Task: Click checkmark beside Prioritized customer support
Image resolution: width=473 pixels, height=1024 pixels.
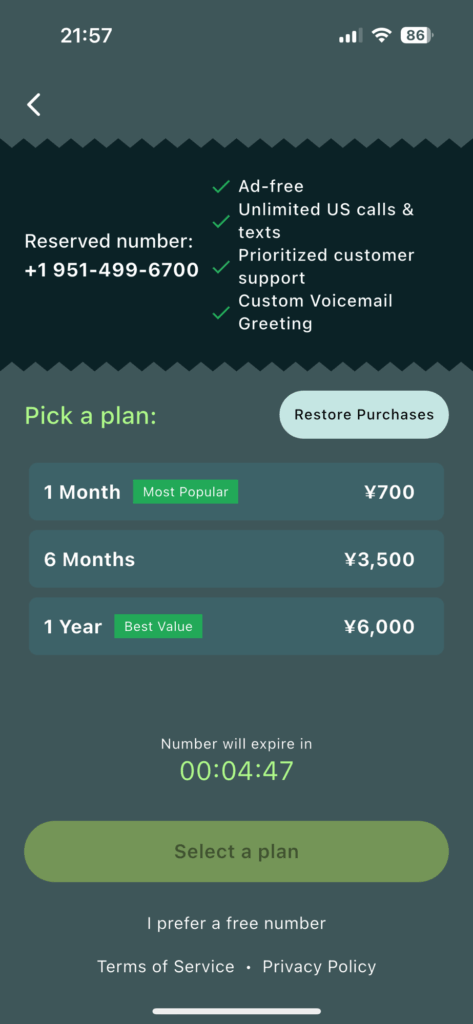Action: [x=221, y=266]
